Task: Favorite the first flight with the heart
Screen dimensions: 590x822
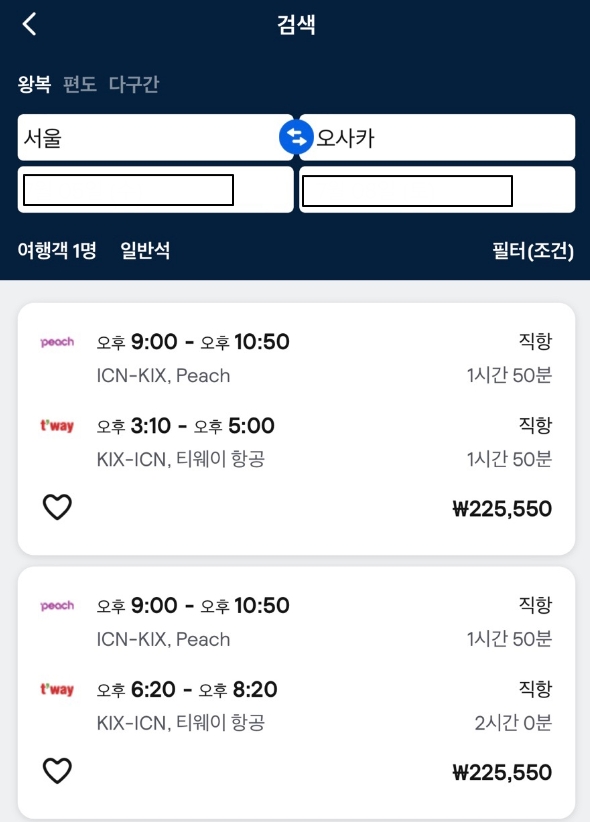Action: [58, 507]
